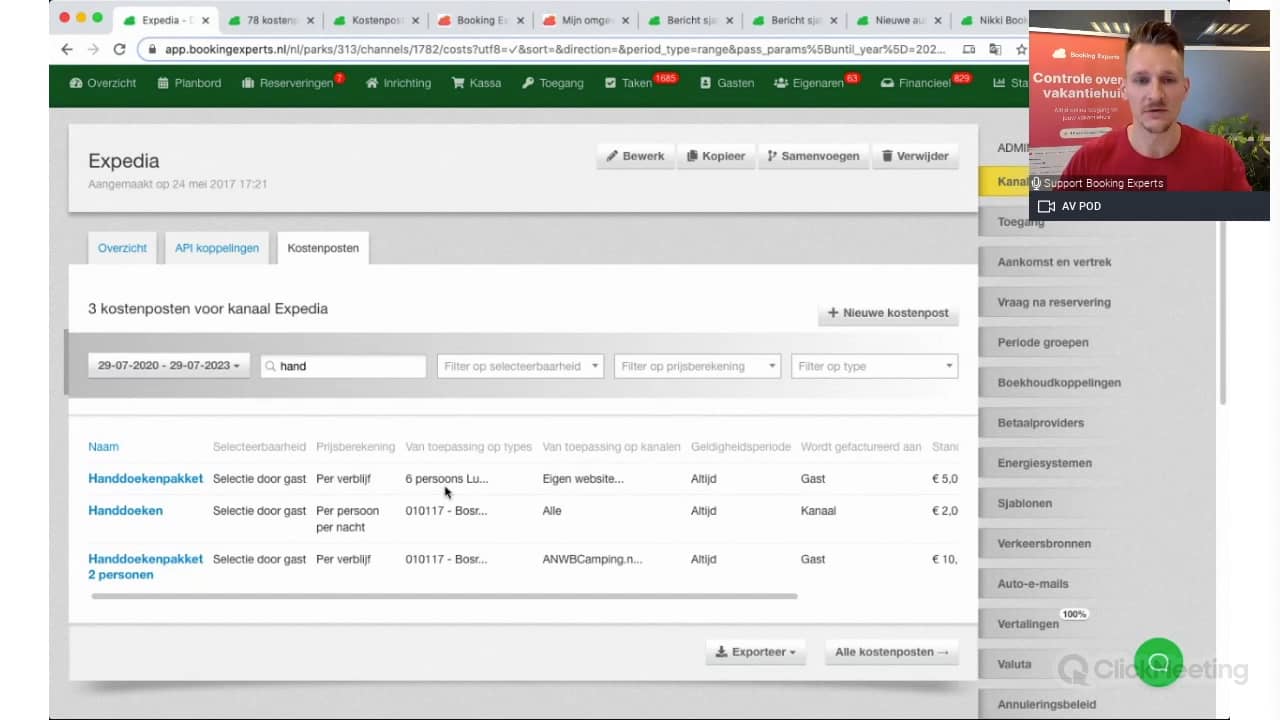Open Vertalingen in sidebar

(1028, 624)
